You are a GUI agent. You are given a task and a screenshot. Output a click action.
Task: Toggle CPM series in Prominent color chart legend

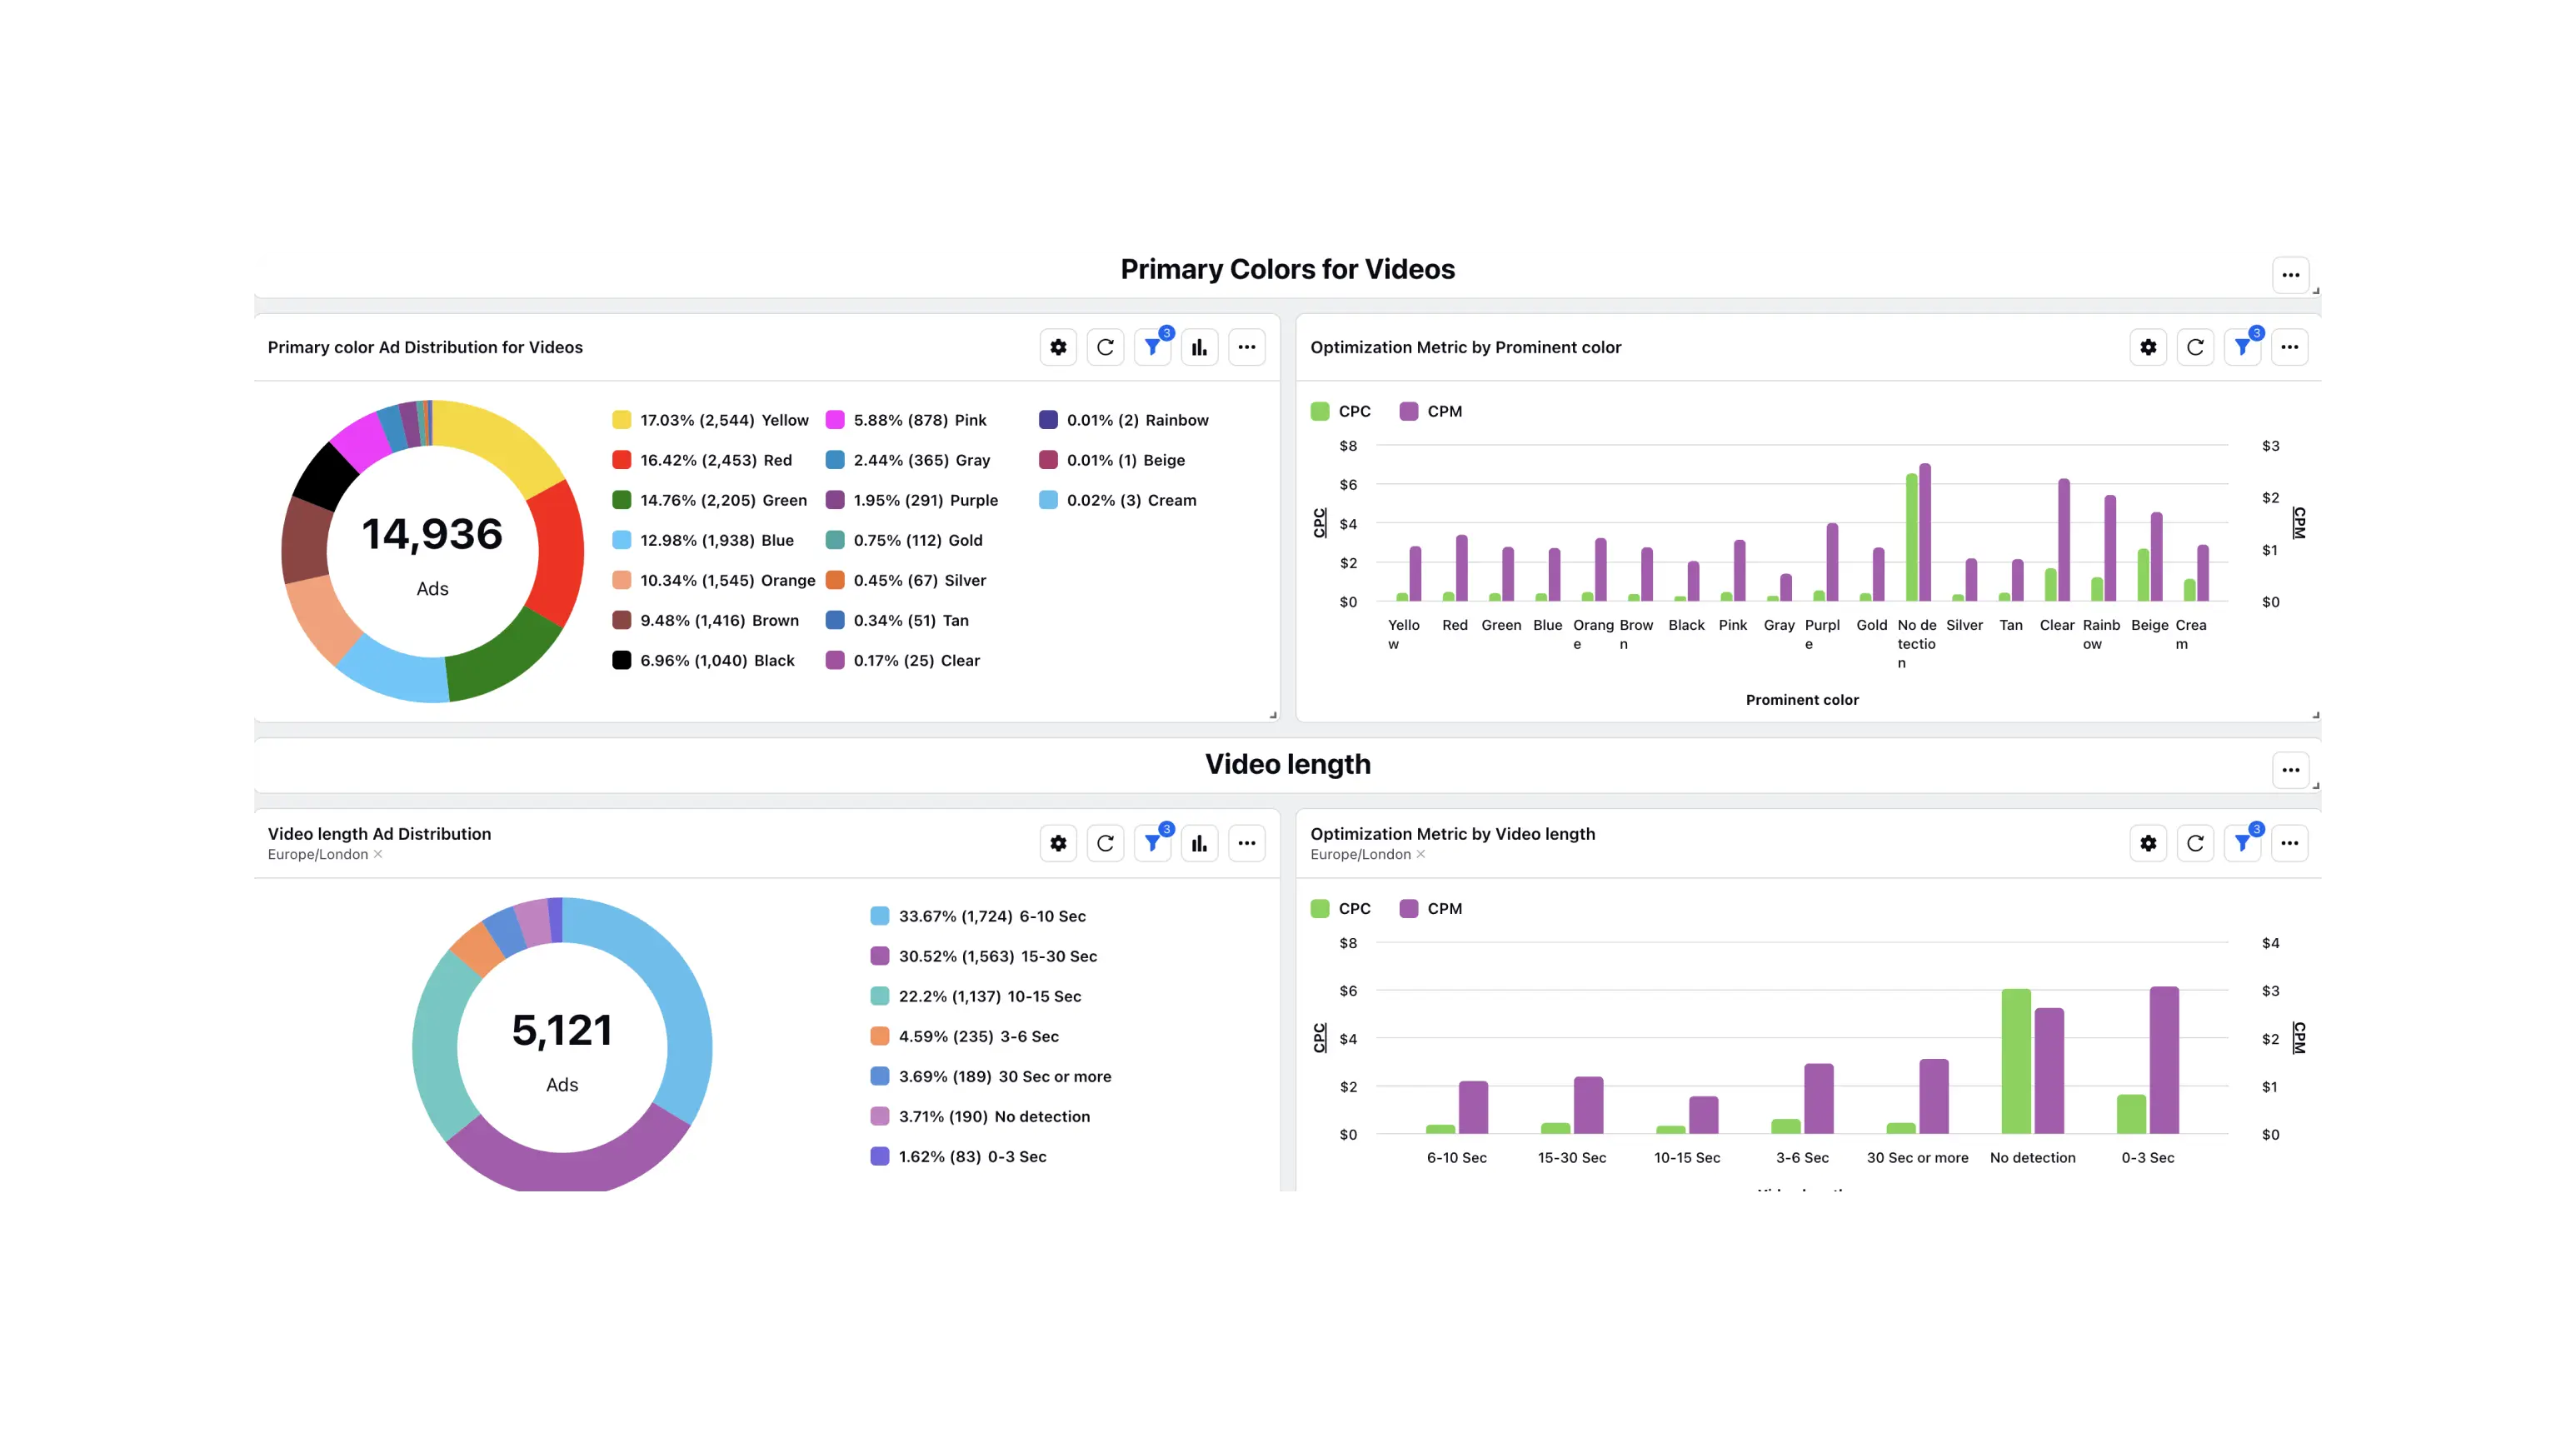pyautogui.click(x=1431, y=411)
